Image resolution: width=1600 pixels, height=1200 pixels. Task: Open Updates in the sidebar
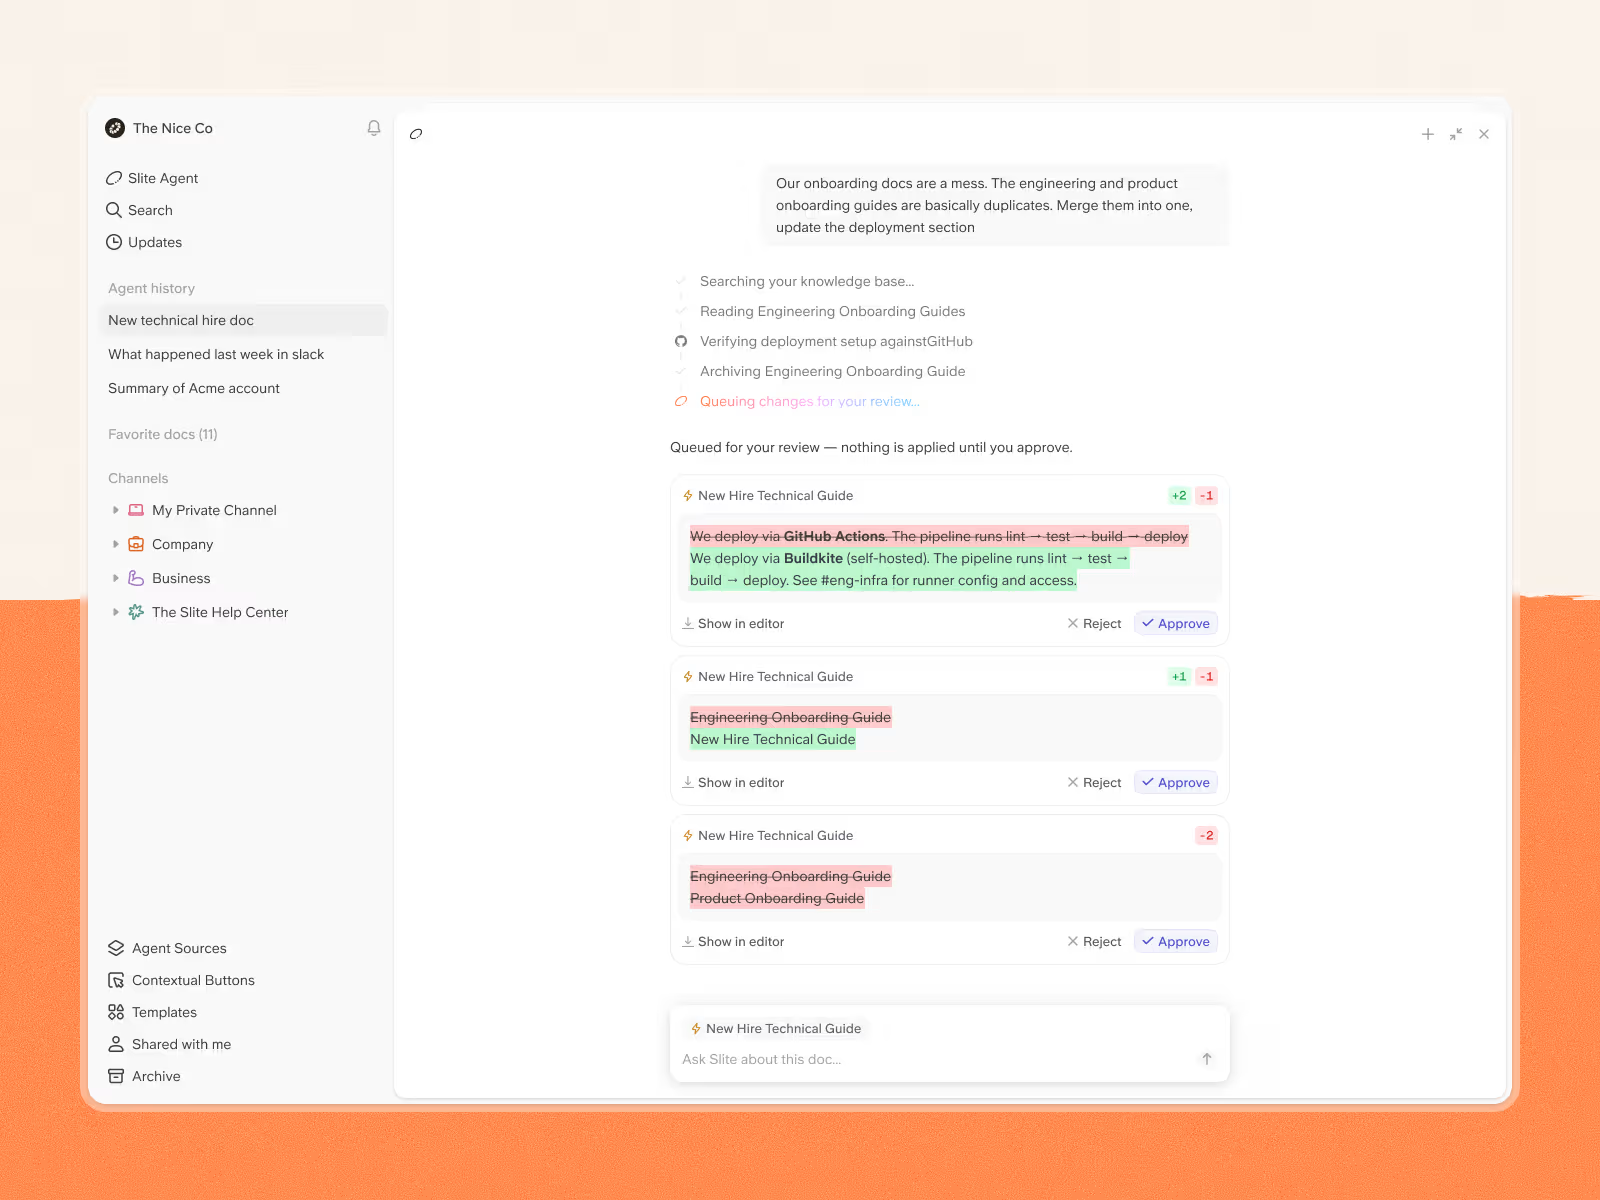[x=144, y=242]
